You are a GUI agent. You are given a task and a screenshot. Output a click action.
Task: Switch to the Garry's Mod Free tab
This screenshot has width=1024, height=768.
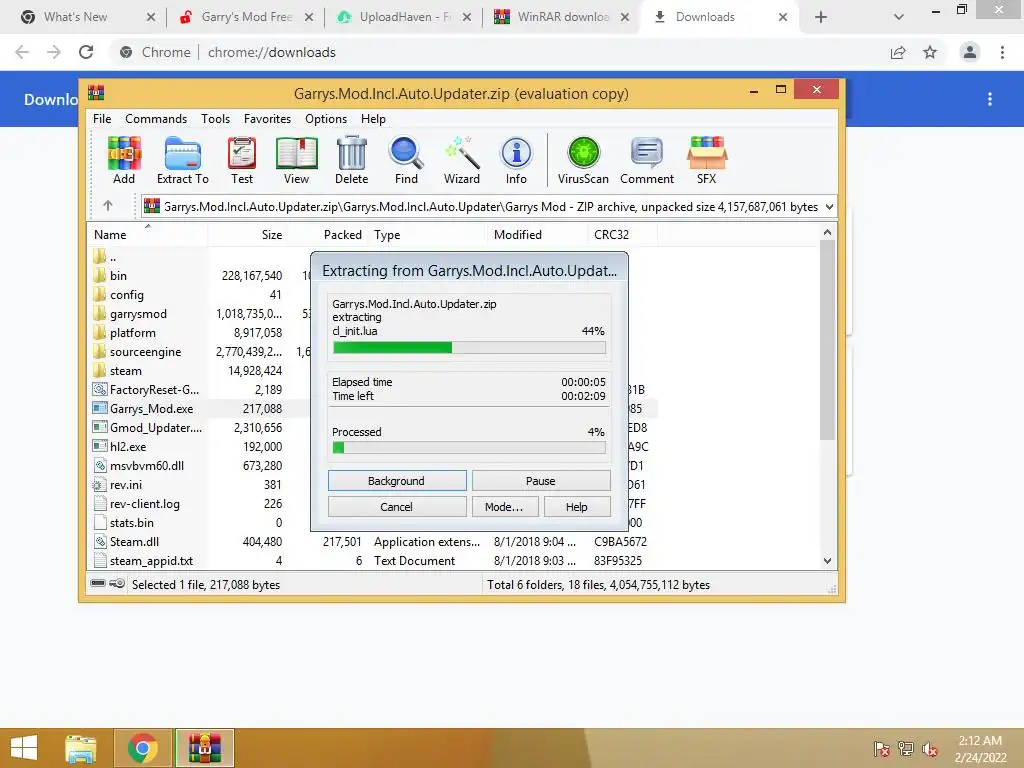(246, 17)
